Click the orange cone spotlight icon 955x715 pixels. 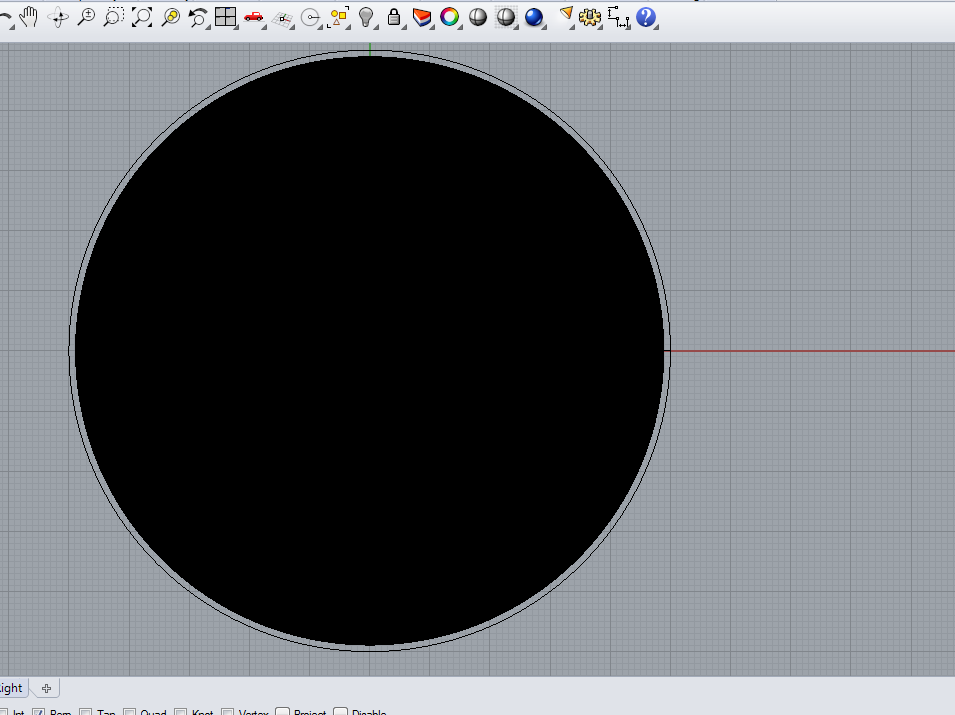[566, 15]
